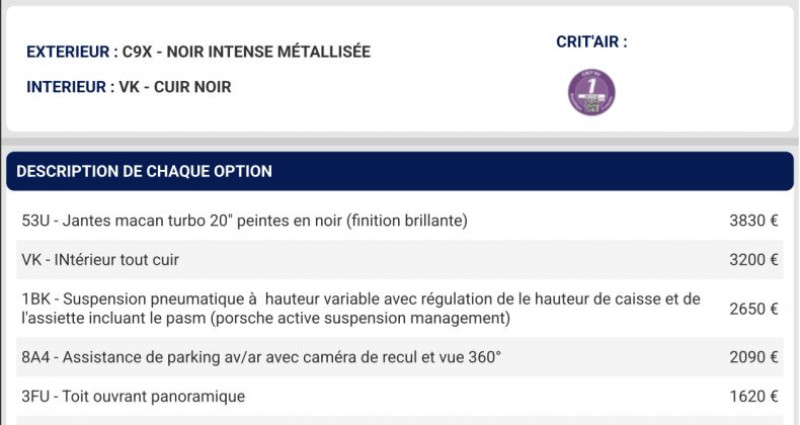Select the 3FU Toit ouvrant panoramique option

point(399,396)
